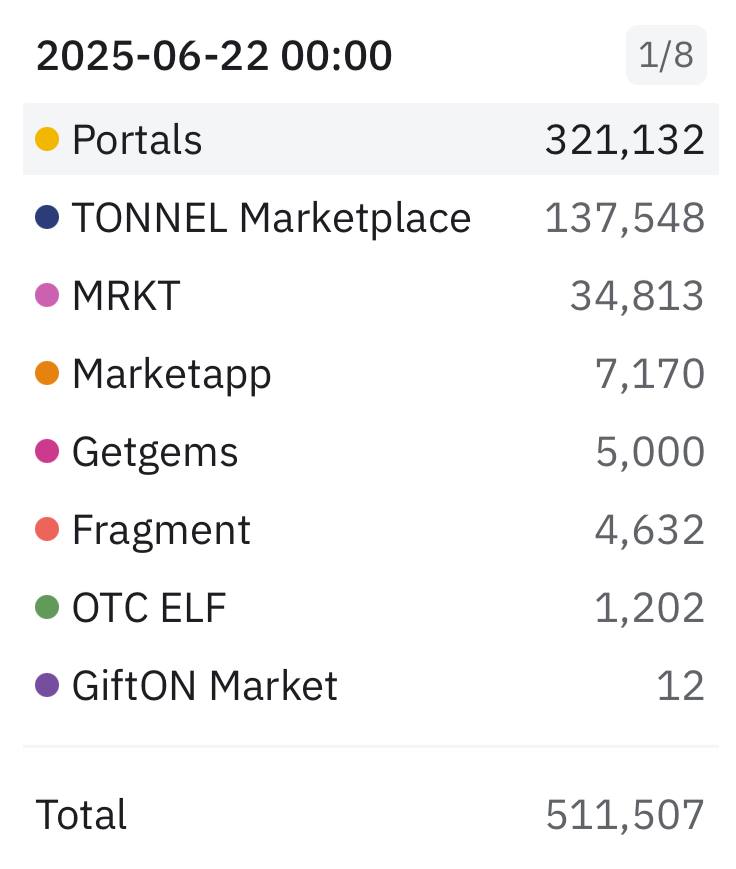Image resolution: width=736 pixels, height=869 pixels.
Task: Click the purple GiftON Market dot
Action: click(x=47, y=685)
